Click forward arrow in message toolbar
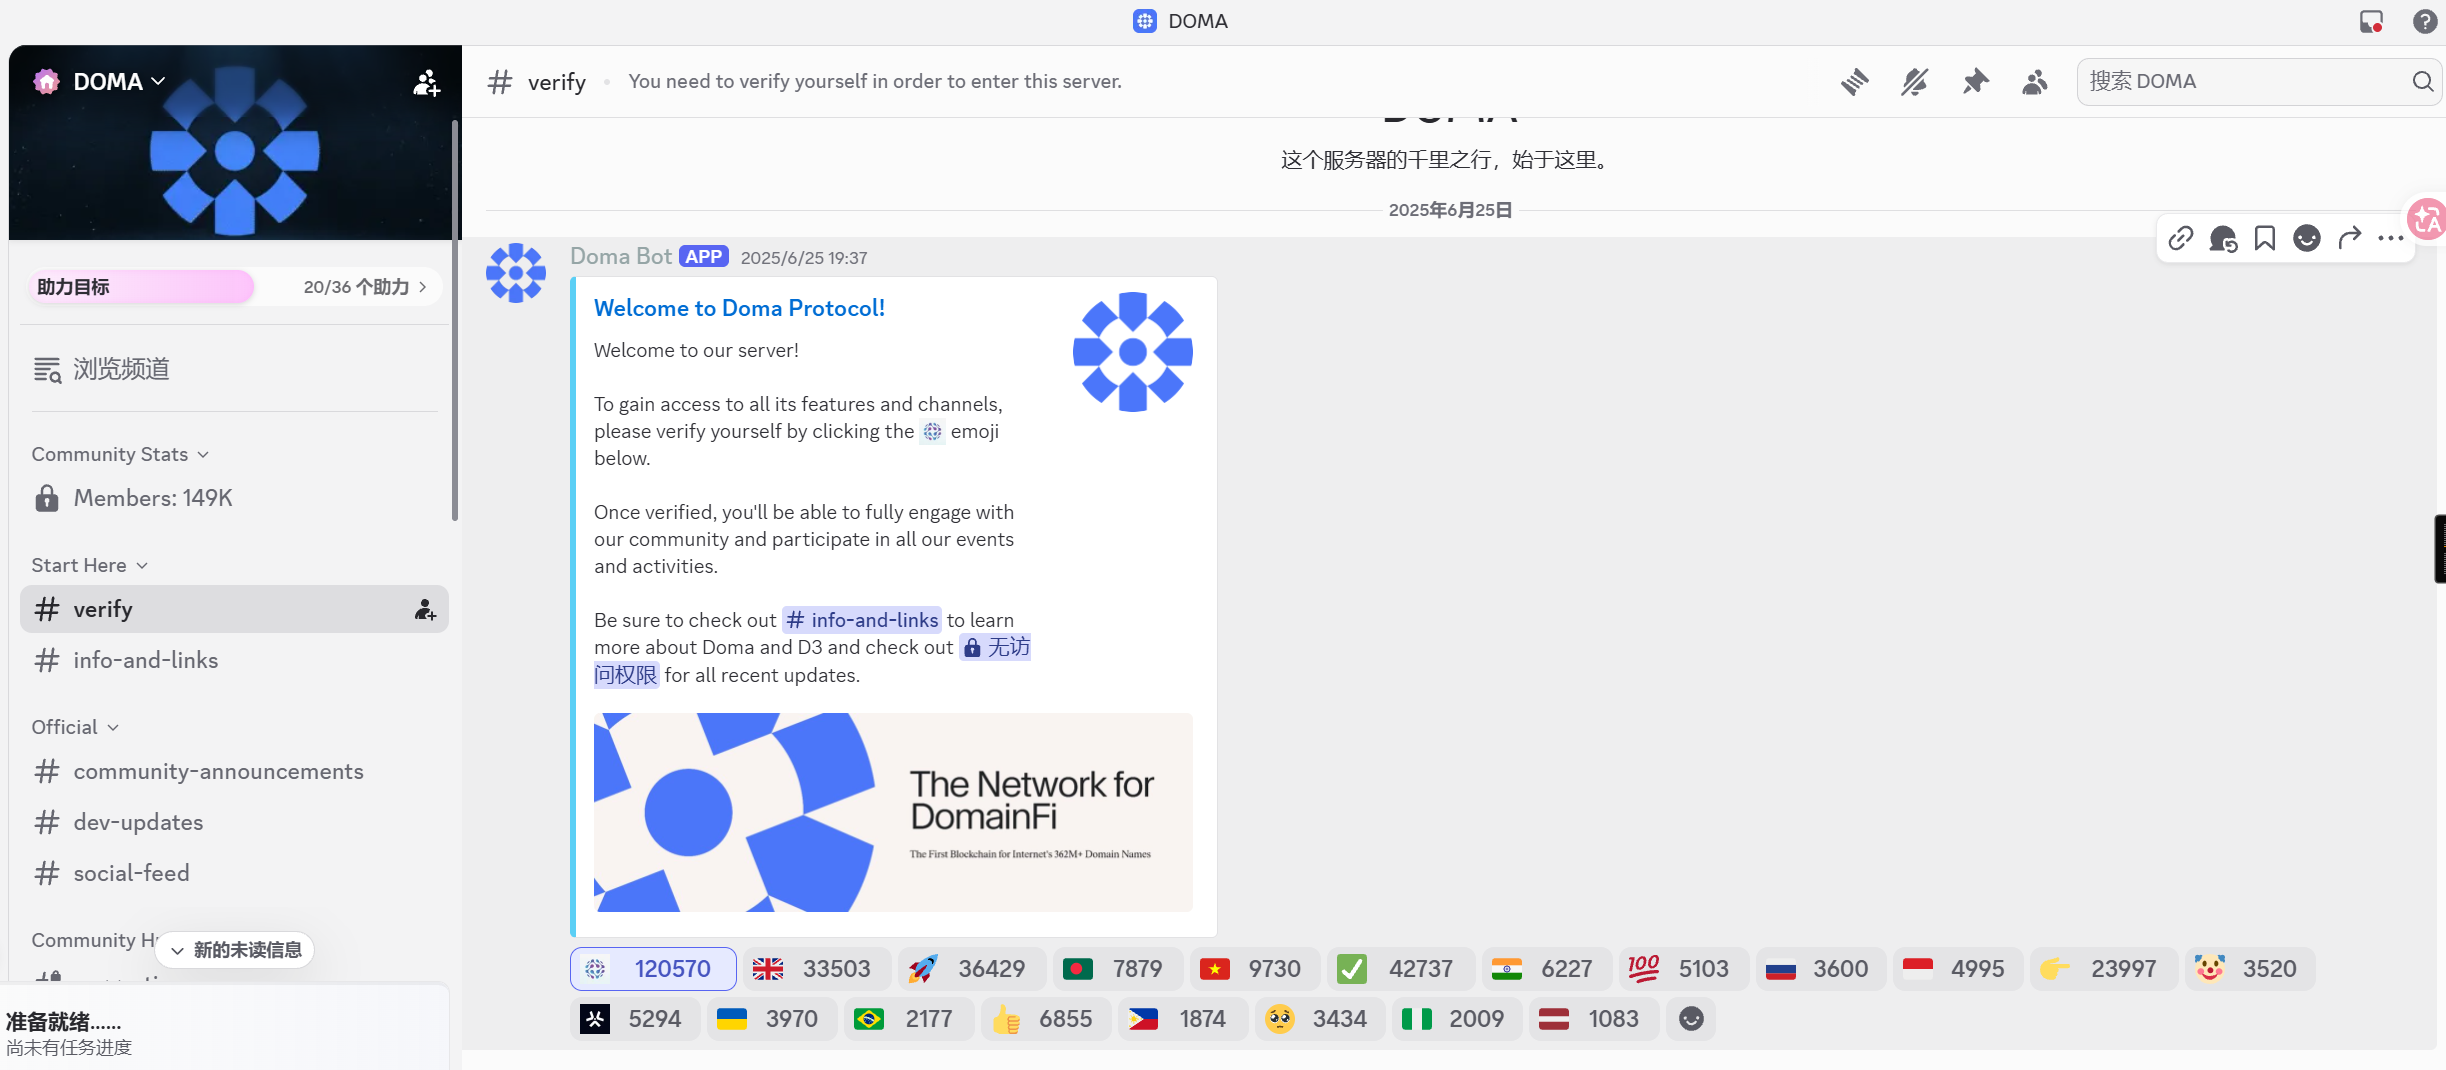Image resolution: width=2446 pixels, height=1070 pixels. [2349, 238]
